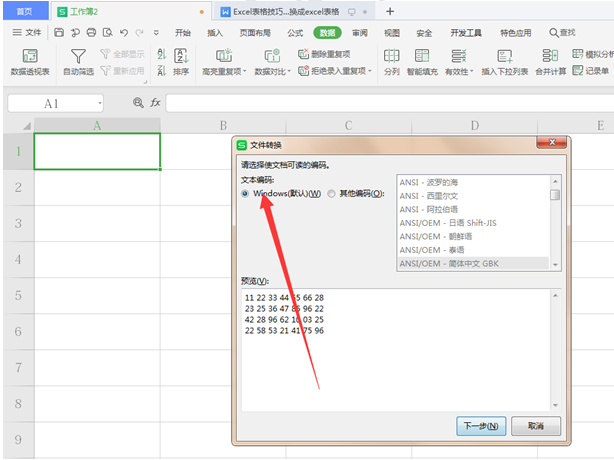Click the 自动筛选 filter funnel icon
Image resolution: width=614 pixels, height=460 pixels.
tap(78, 57)
